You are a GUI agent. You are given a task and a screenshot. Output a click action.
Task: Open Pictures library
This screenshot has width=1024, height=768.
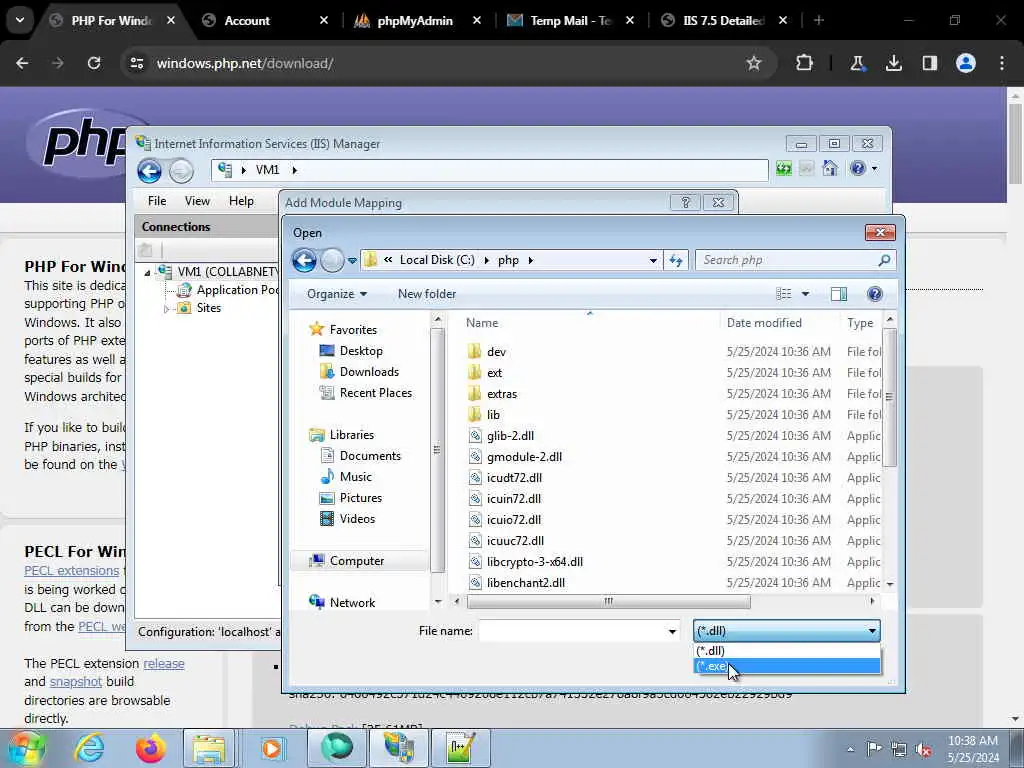click(360, 498)
